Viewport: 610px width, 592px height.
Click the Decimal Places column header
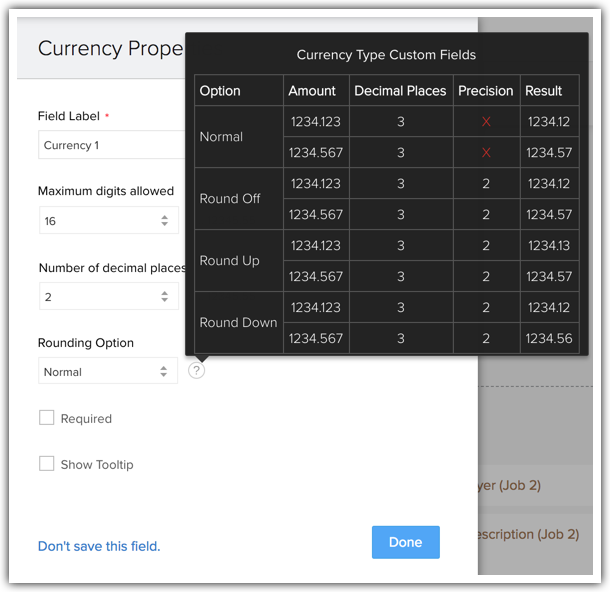tap(400, 90)
